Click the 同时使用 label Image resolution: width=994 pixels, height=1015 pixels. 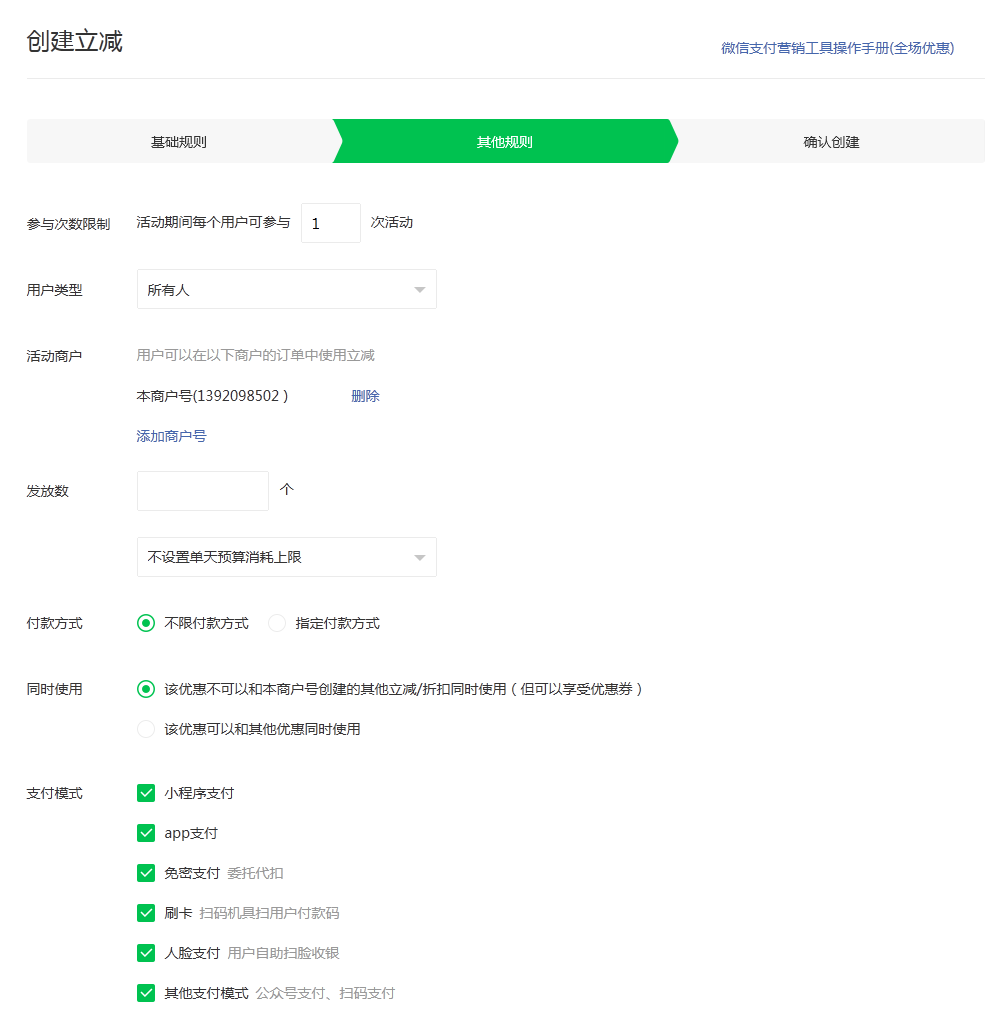pyautogui.click(x=54, y=689)
